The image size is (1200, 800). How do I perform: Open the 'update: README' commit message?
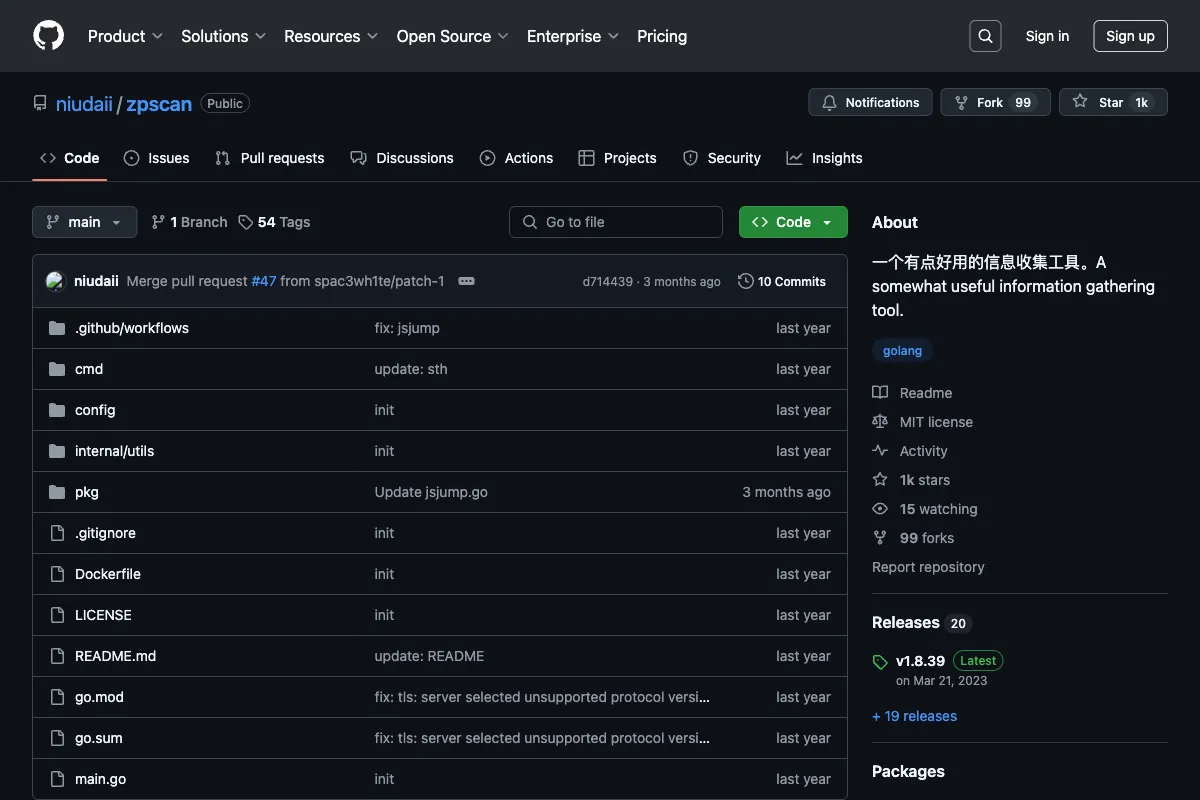click(x=429, y=656)
